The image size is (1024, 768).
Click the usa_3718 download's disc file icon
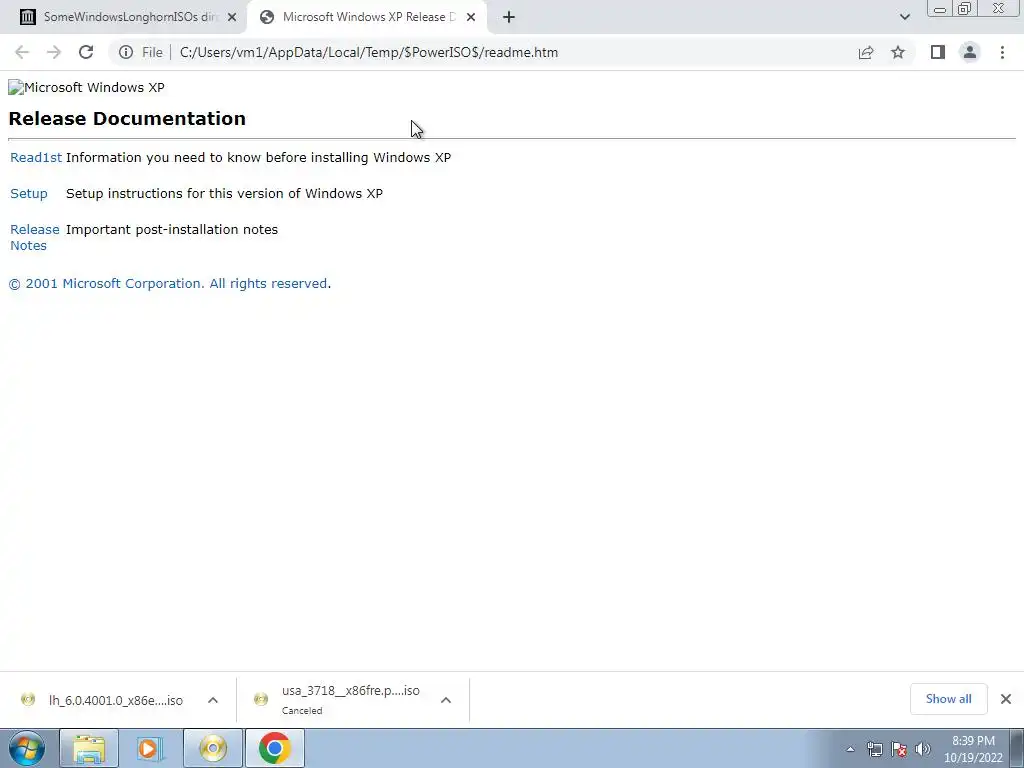[x=261, y=699]
